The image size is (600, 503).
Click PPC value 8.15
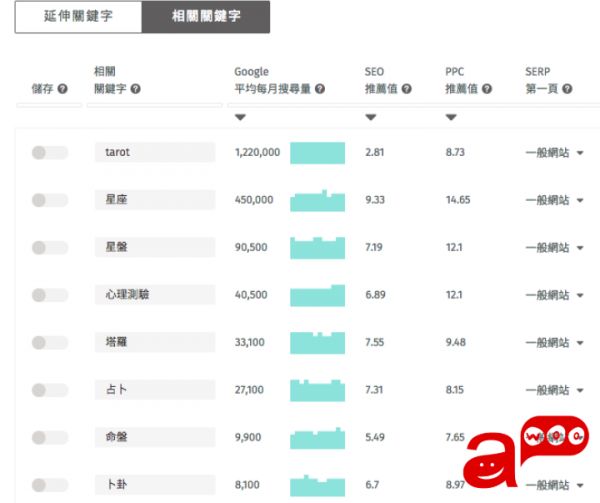pos(455,390)
